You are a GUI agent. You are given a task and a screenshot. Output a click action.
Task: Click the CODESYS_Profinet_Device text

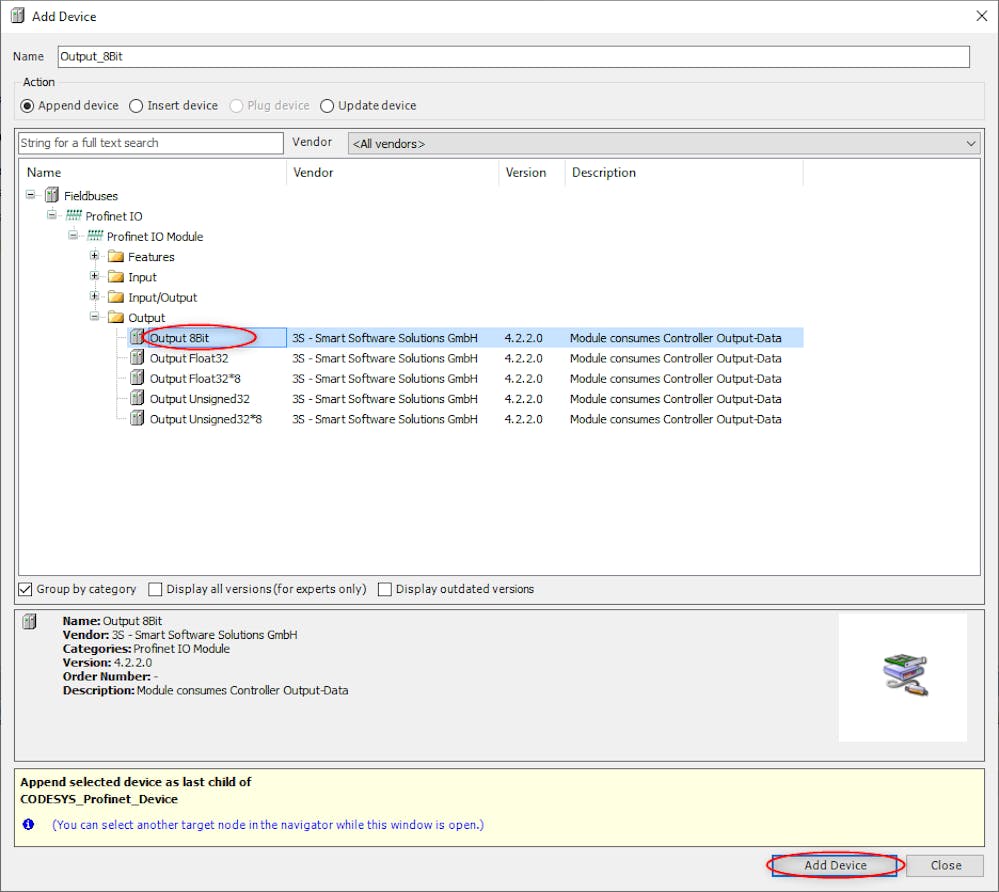coord(99,799)
